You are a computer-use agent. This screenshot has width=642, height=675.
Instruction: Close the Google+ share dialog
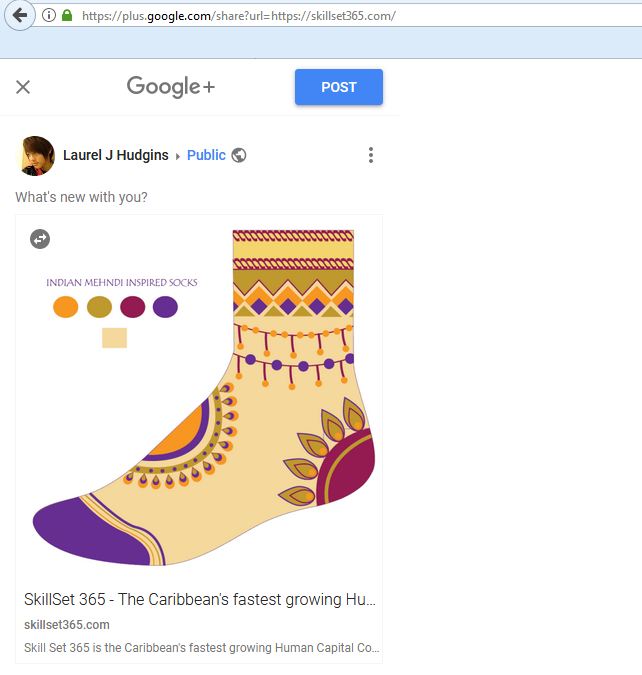coord(23,87)
